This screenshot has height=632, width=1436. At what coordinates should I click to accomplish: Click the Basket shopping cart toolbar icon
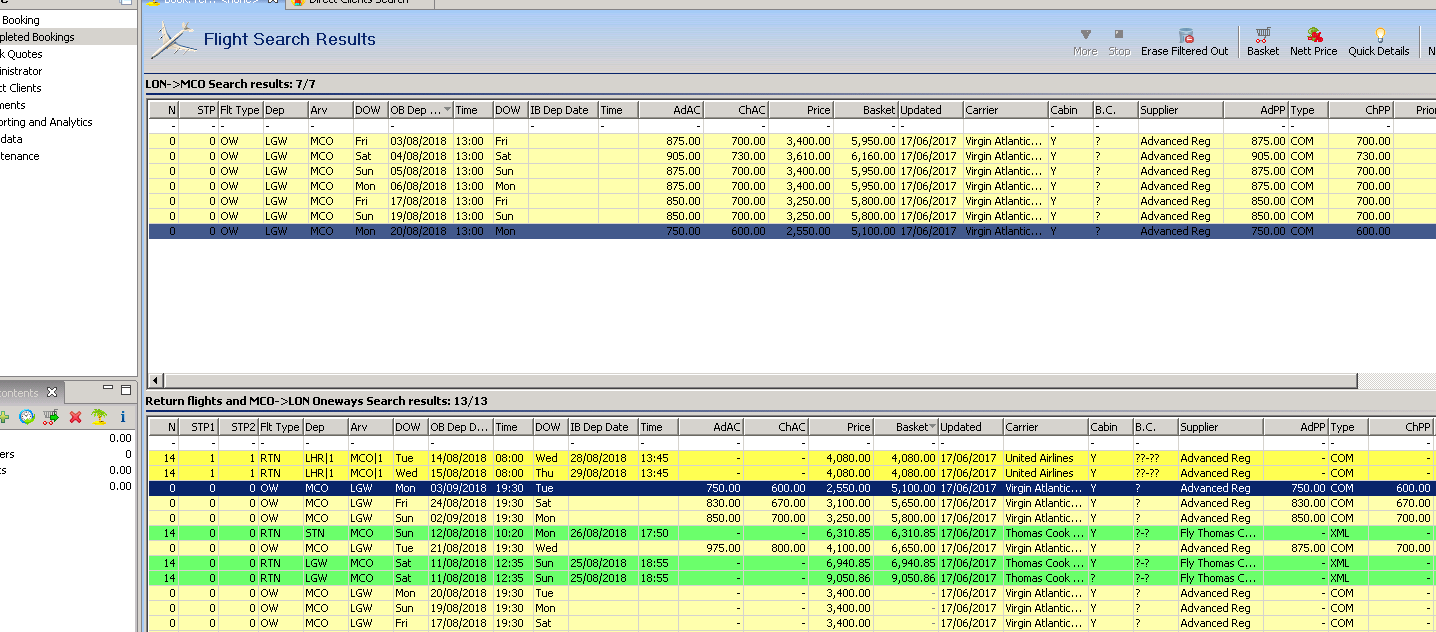point(1262,41)
